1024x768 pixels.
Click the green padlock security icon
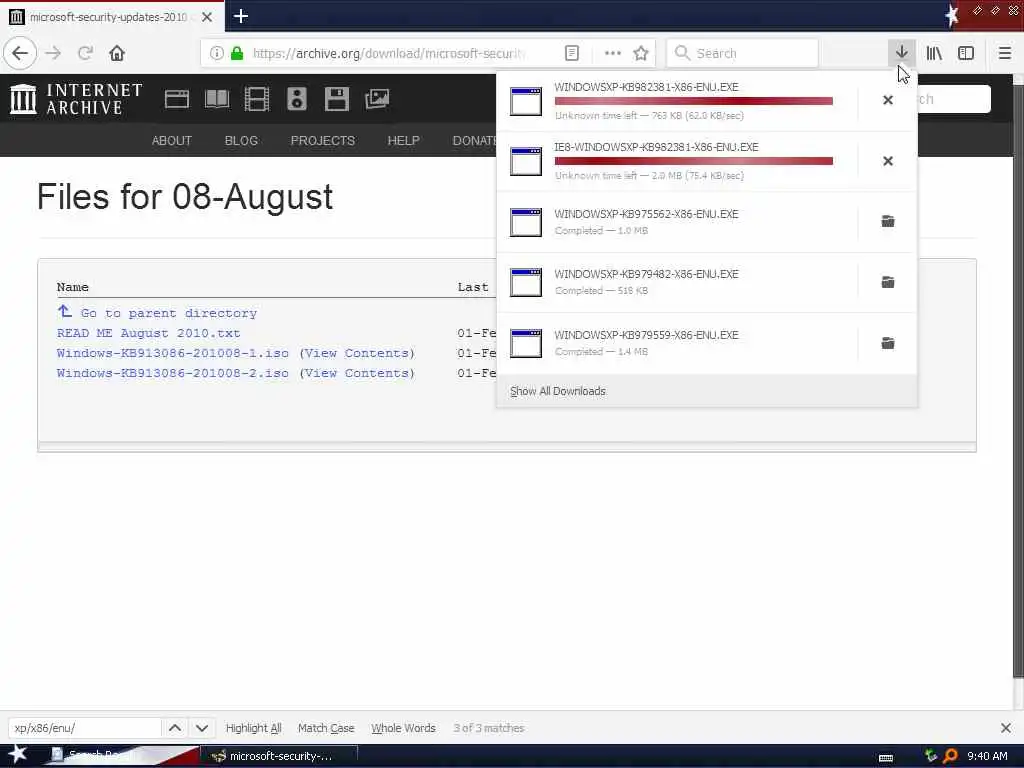[x=237, y=53]
